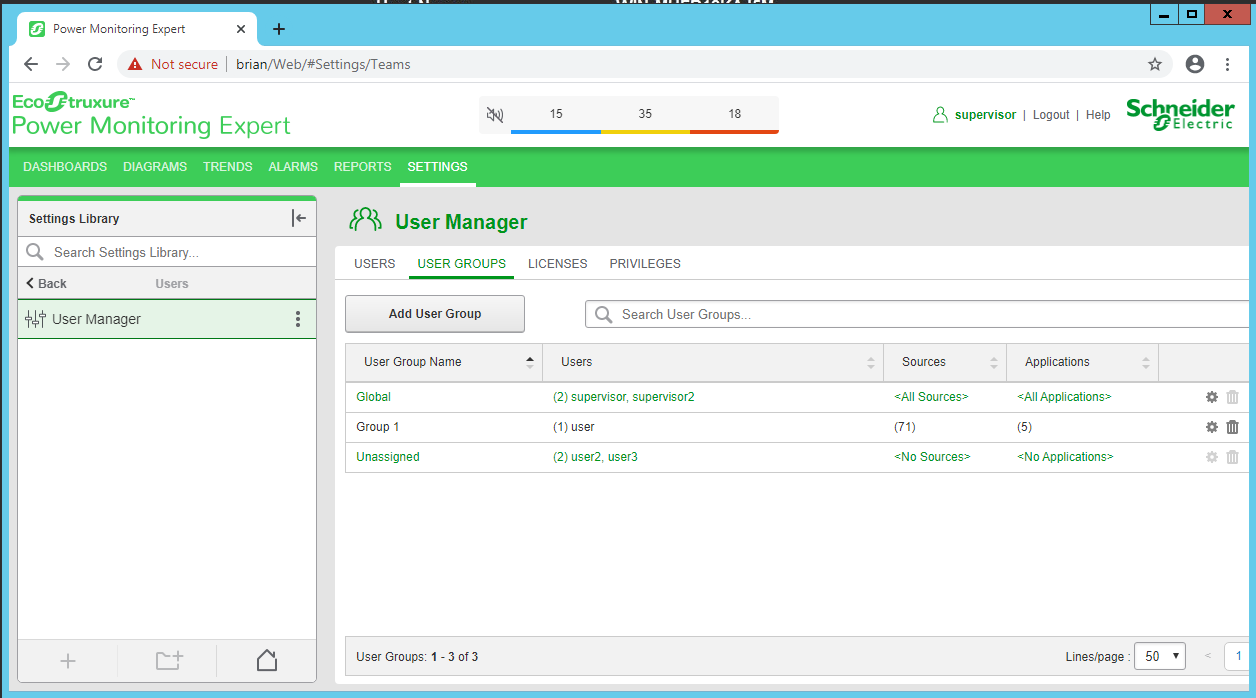Click the Search User Groups field

click(x=919, y=314)
